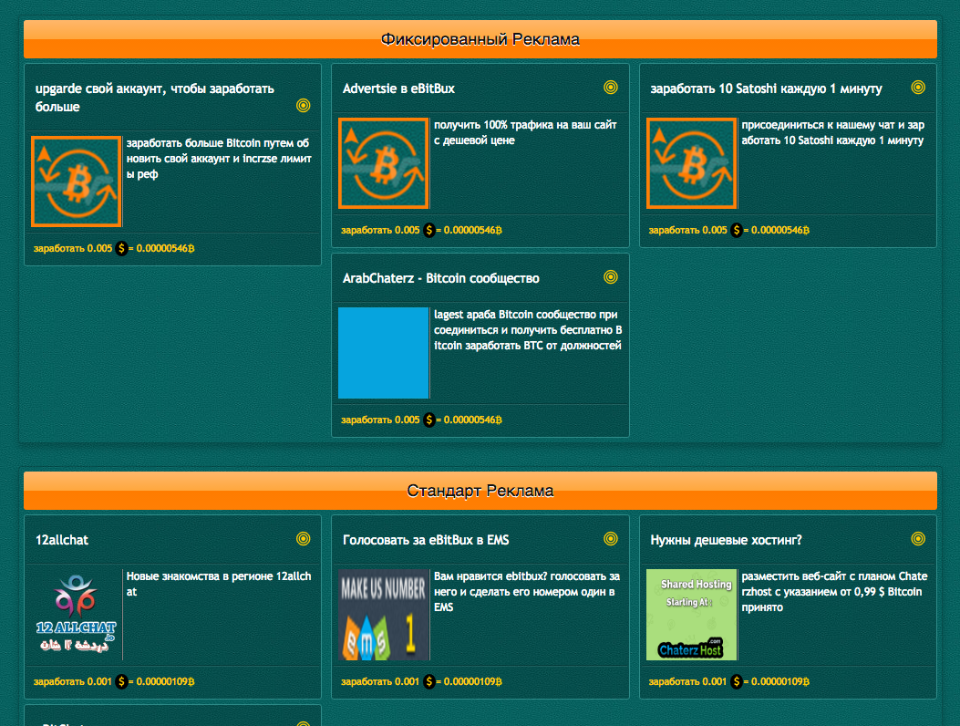
Task: Click Chaterz Host shared hosting thumbnail
Action: click(692, 615)
